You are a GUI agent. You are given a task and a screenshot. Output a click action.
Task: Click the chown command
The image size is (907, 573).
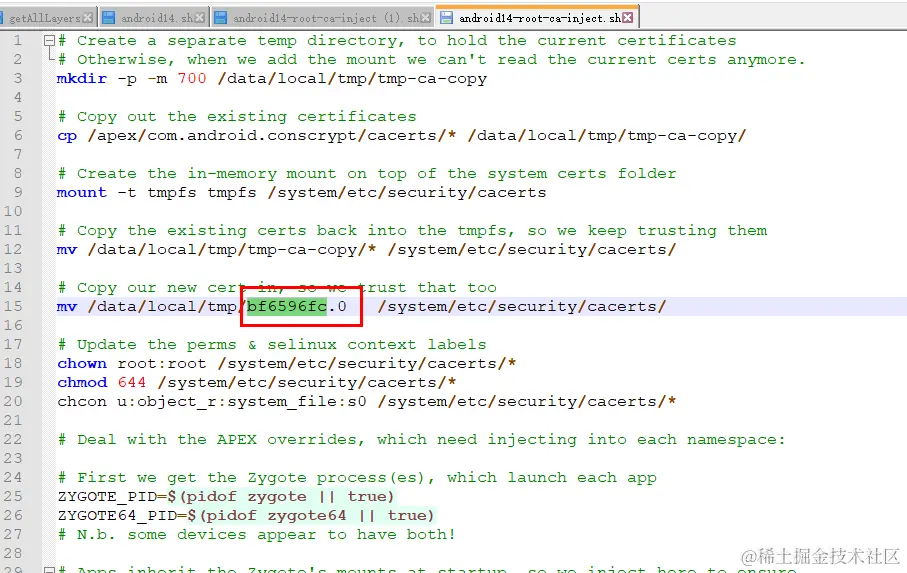(x=82, y=363)
